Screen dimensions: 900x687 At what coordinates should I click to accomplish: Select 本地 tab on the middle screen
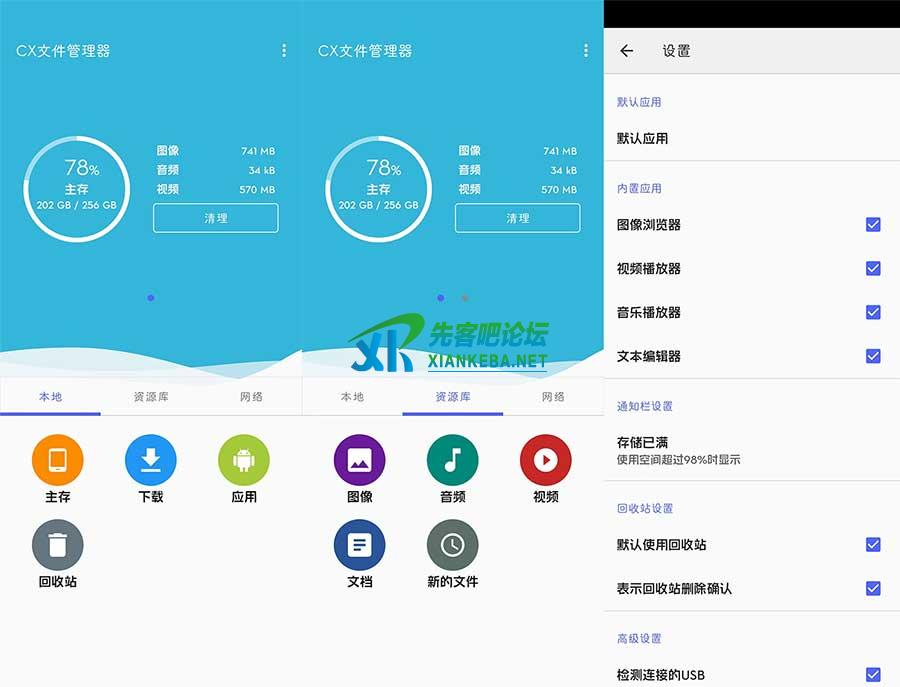(352, 397)
